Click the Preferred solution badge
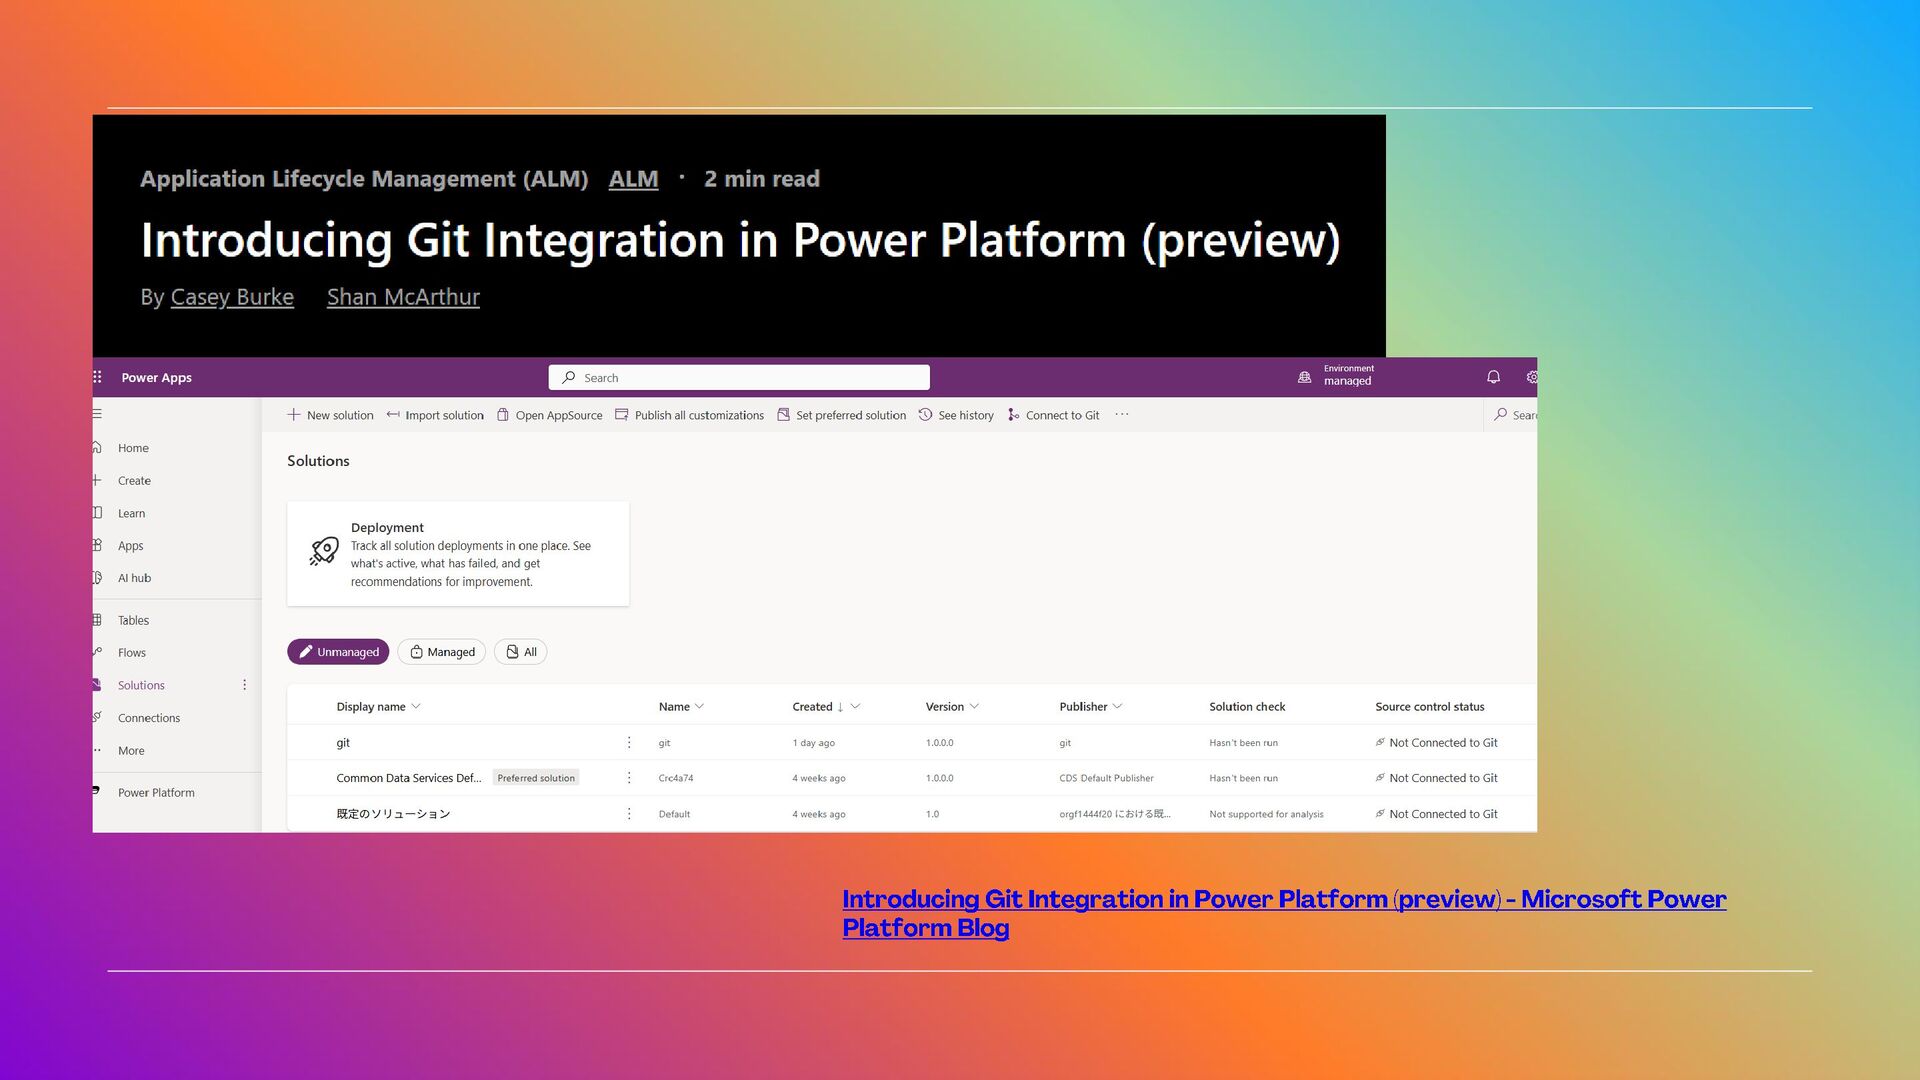This screenshot has width=1920, height=1080. (536, 778)
